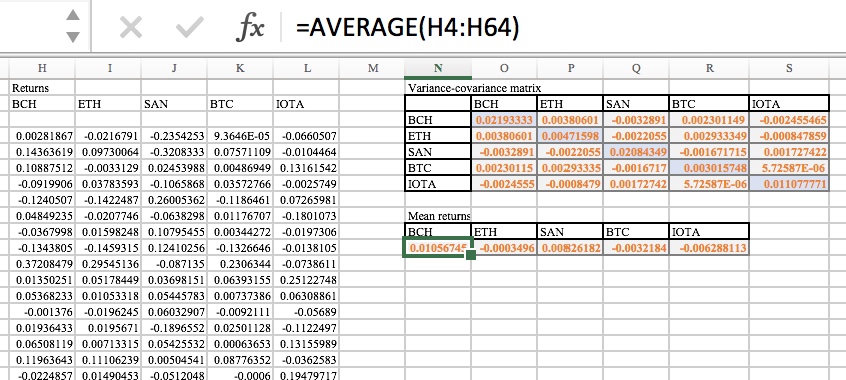Screen dimensions: 846x380
Task: Click SAN variance cell 0.02084349
Action: (x=636, y=152)
